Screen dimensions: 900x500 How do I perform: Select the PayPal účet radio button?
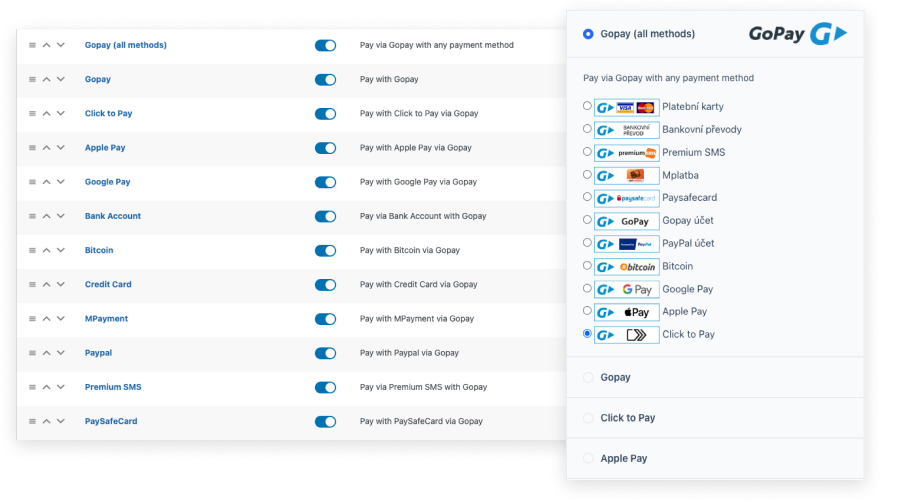click(587, 242)
